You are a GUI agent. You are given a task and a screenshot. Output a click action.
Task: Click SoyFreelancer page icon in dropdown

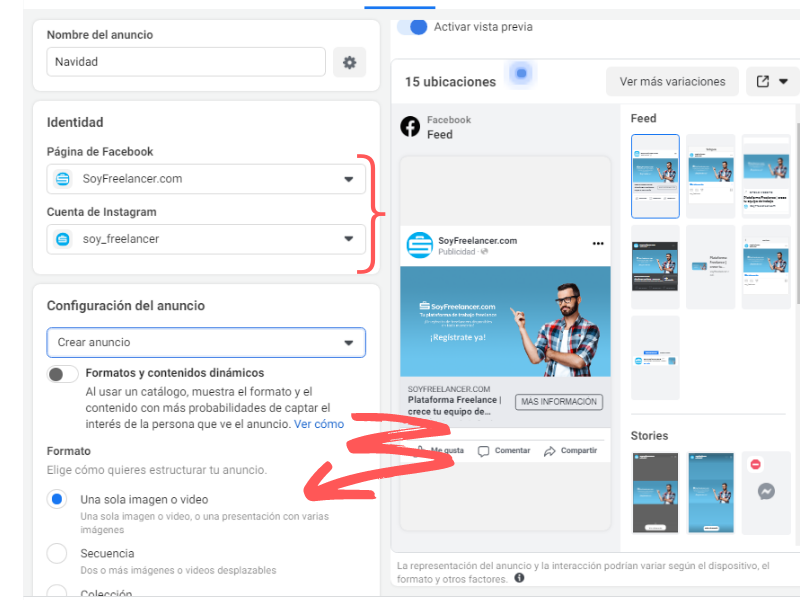63,179
